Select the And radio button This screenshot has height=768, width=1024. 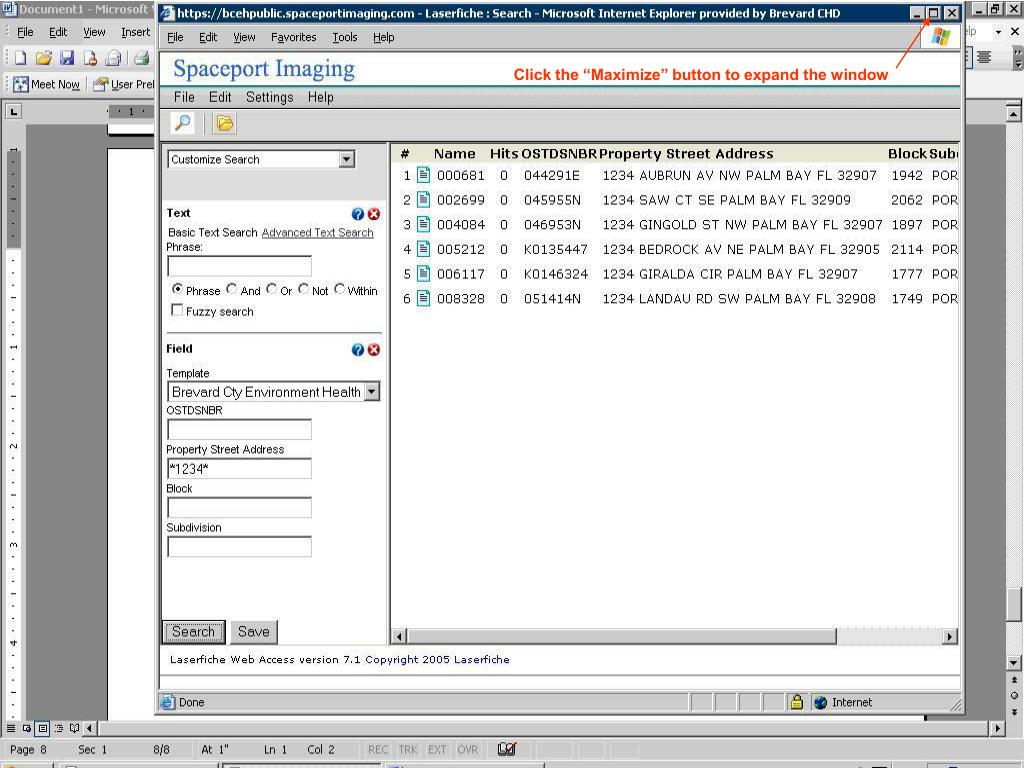point(231,289)
